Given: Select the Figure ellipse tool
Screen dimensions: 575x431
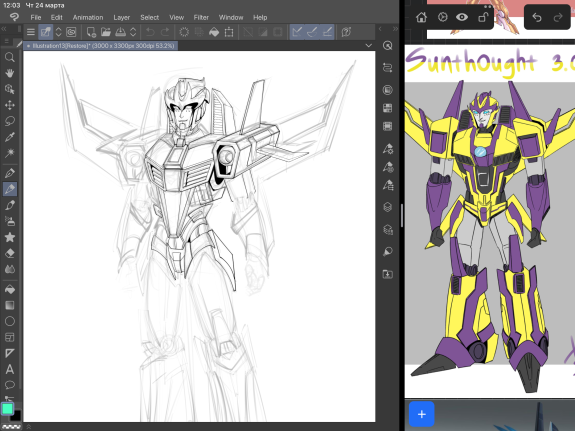Looking at the screenshot, I should click(x=10, y=321).
